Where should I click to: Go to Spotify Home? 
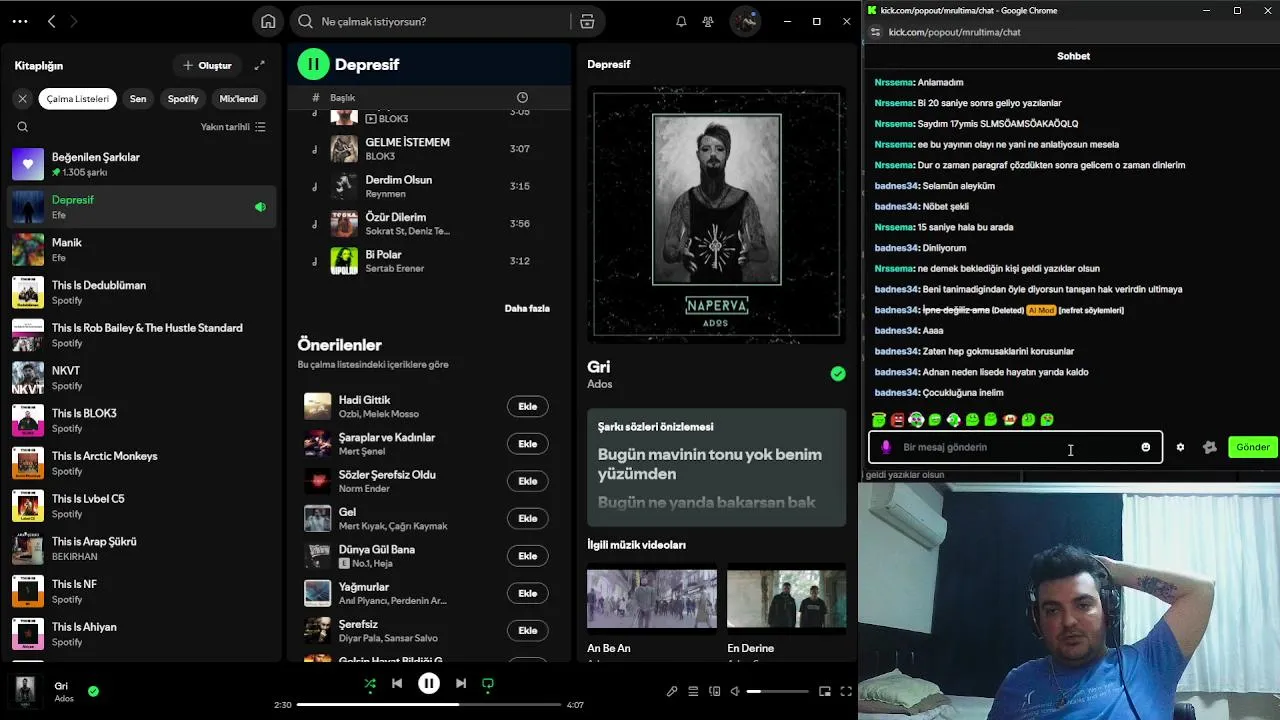point(268,21)
